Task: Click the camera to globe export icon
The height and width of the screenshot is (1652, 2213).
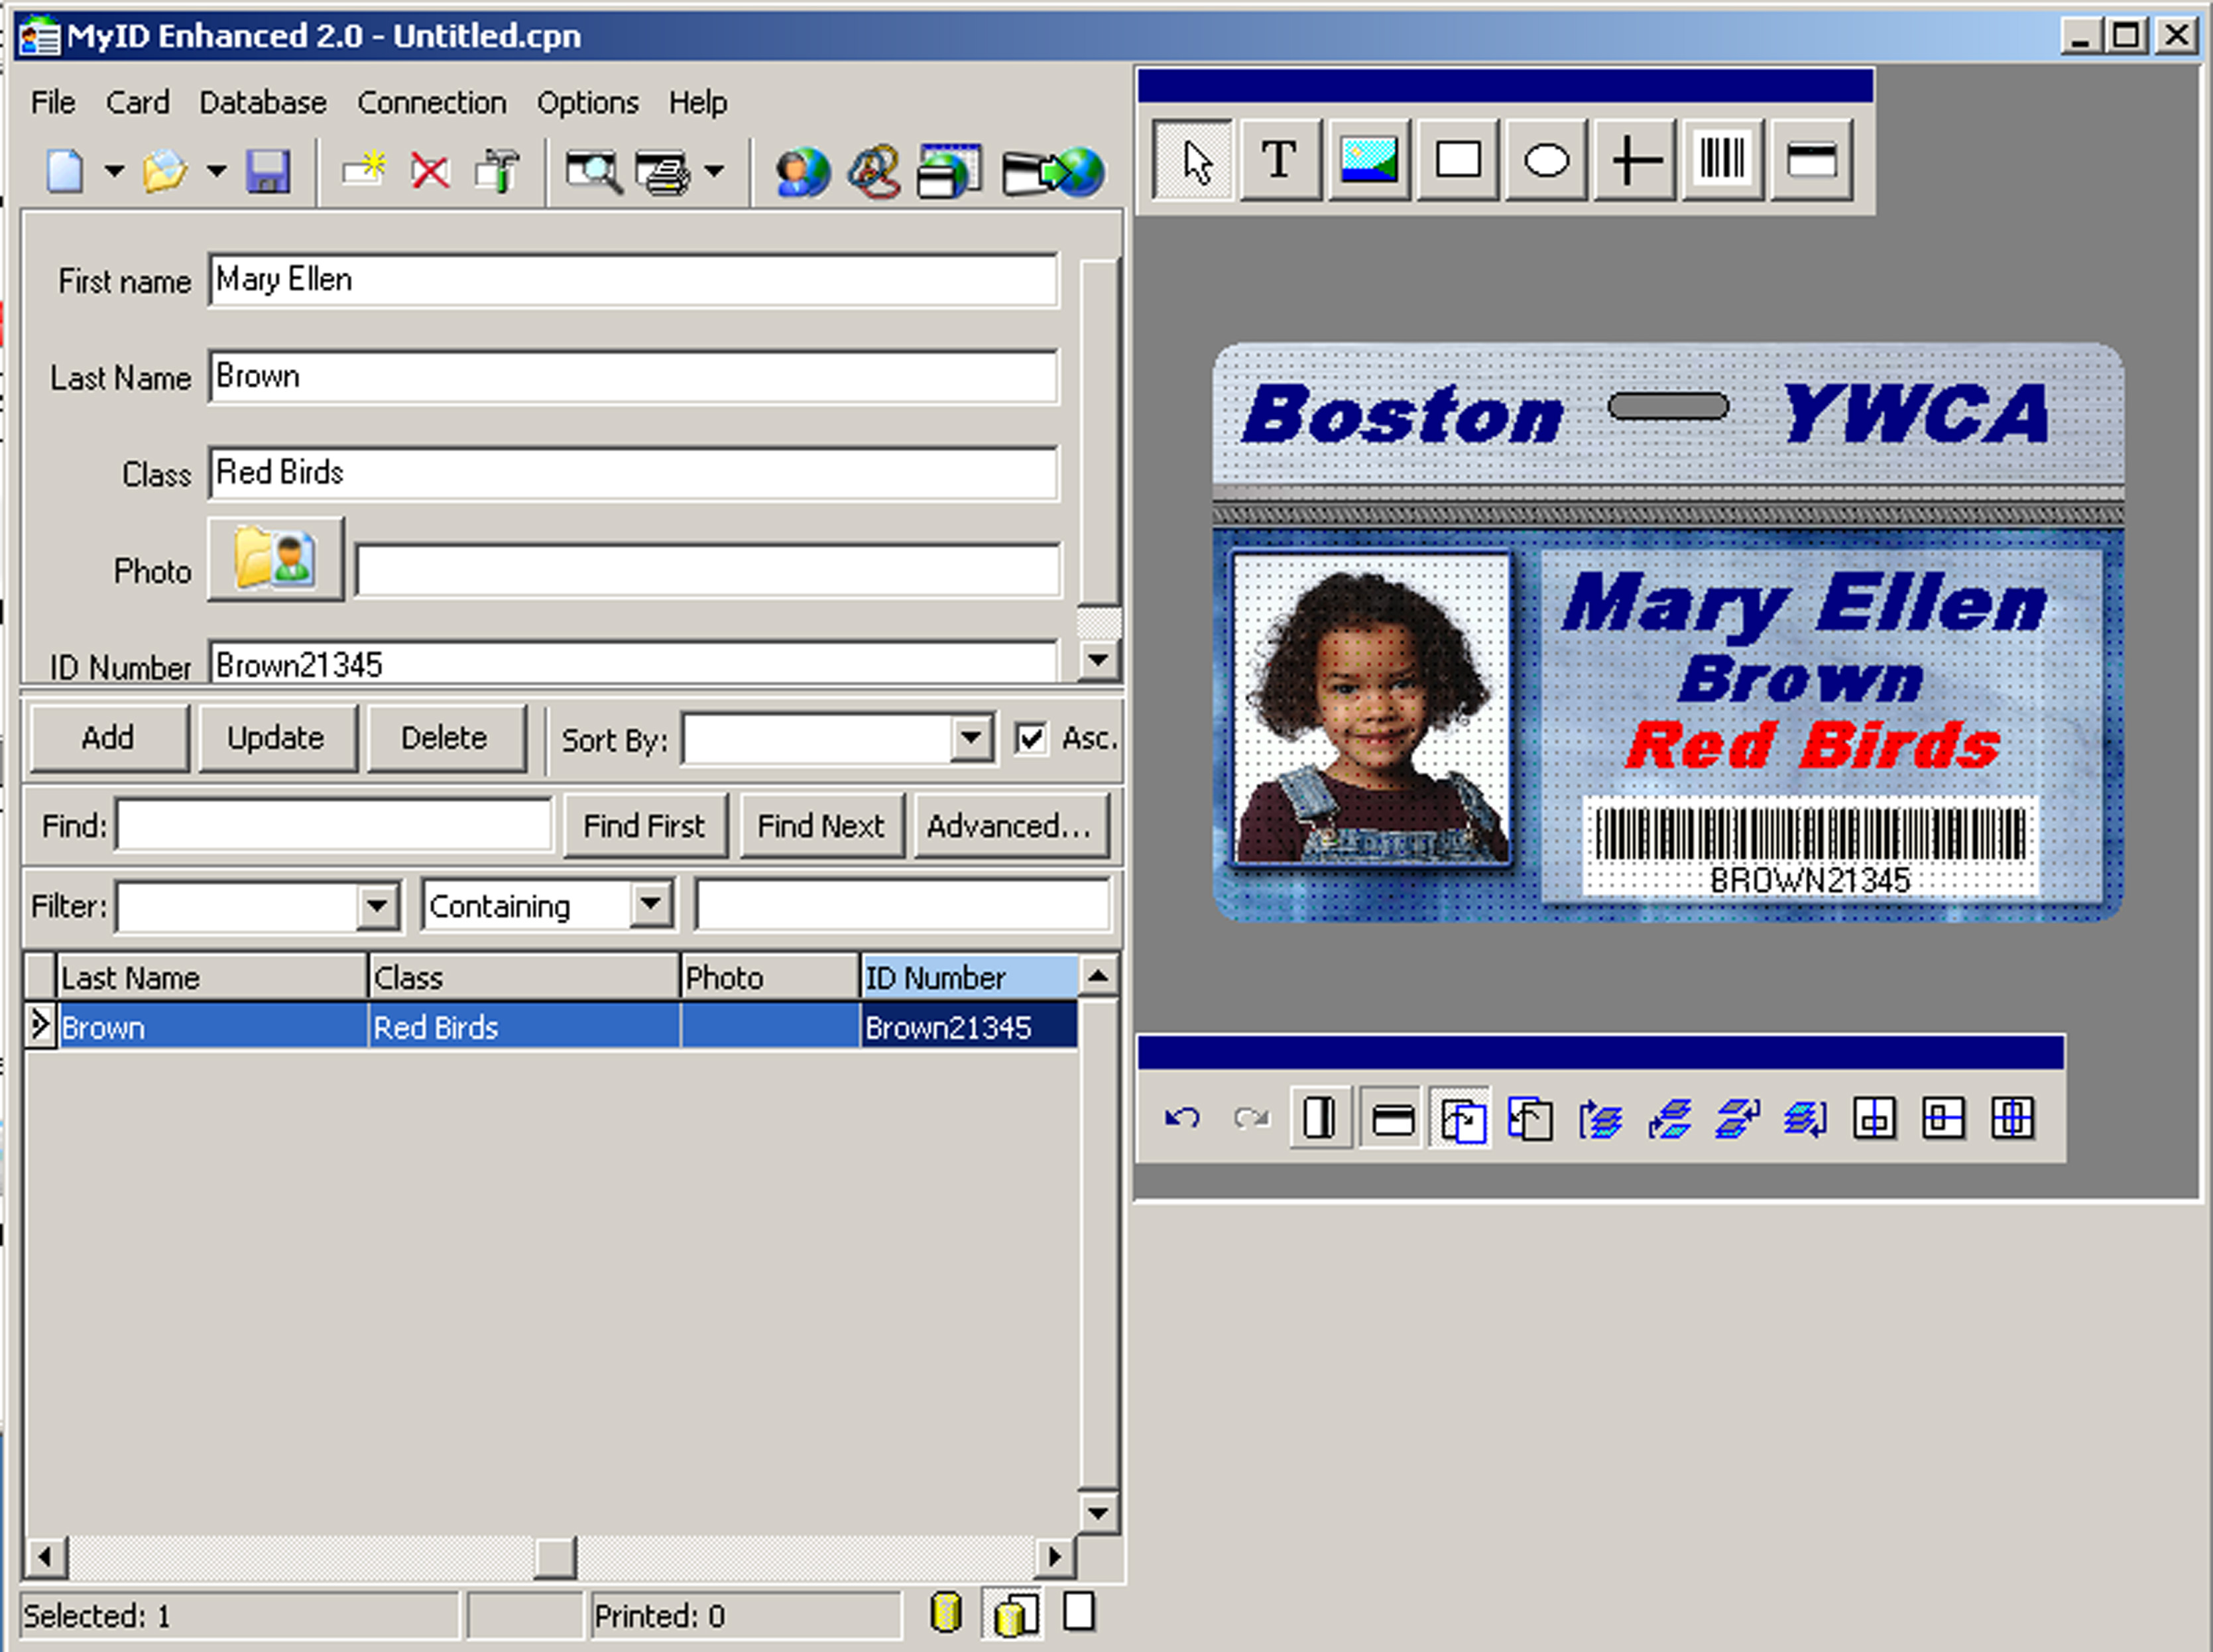Action: pyautogui.click(x=1054, y=172)
